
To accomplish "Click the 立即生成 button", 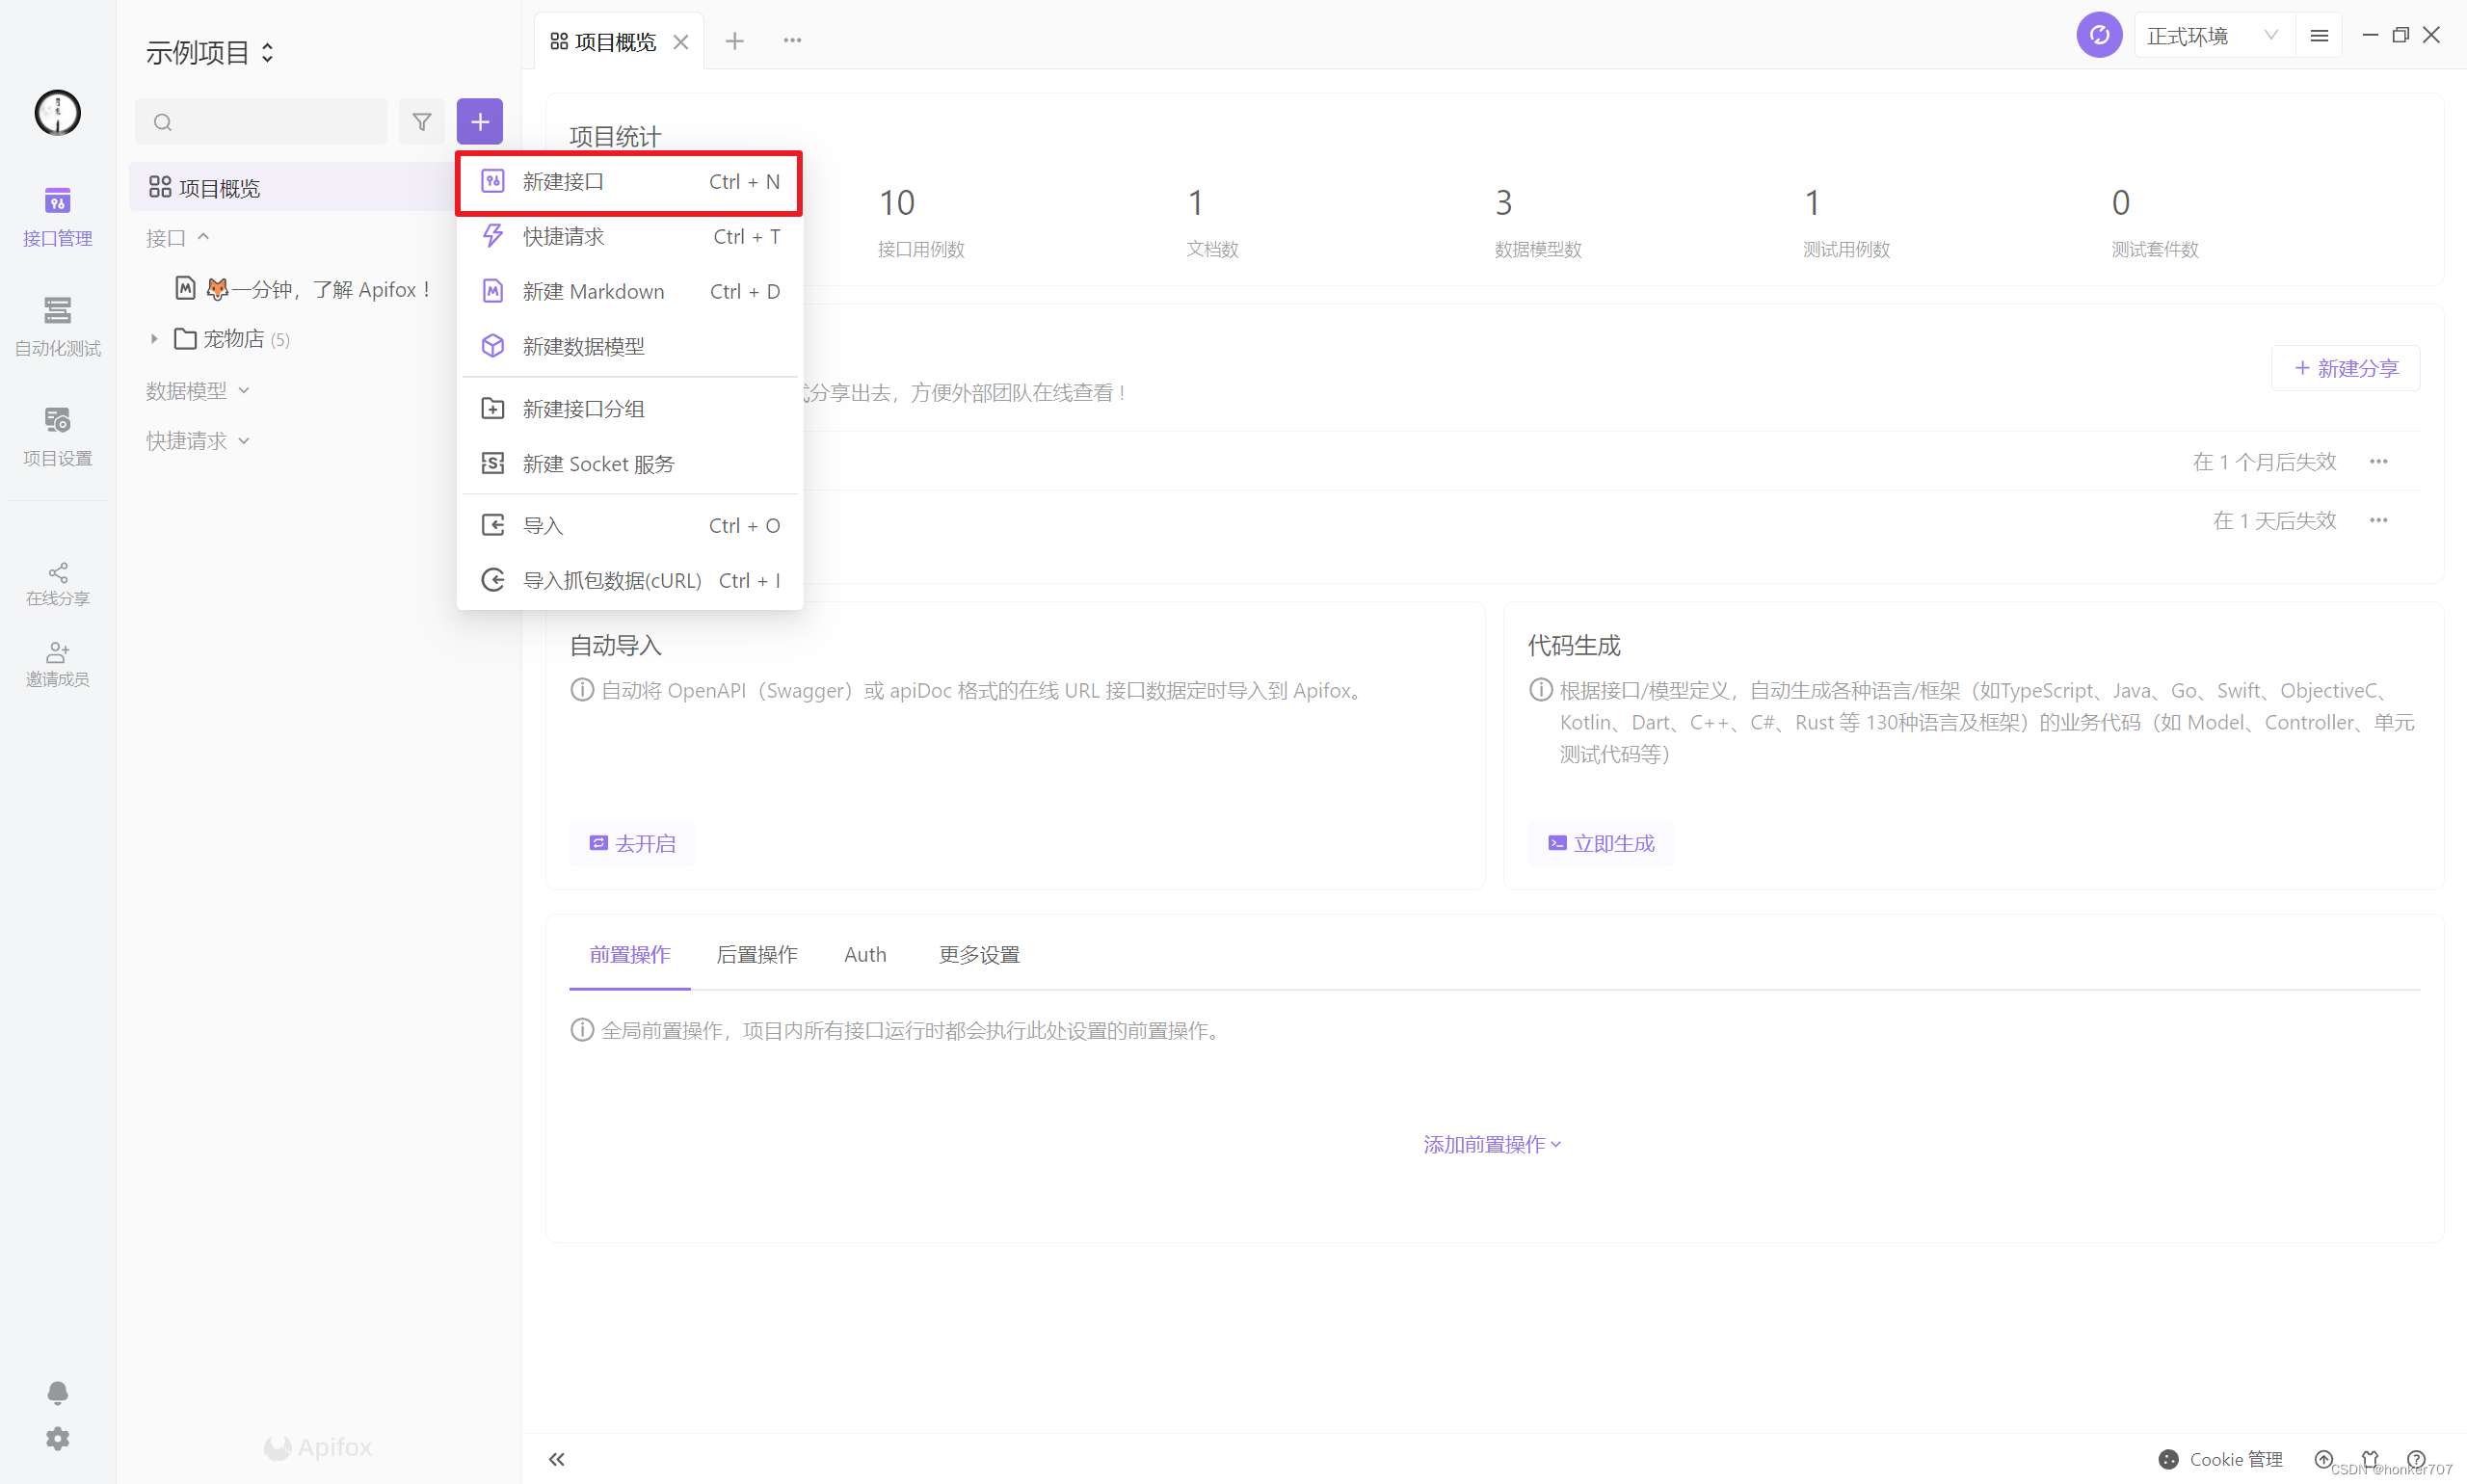I will coord(1600,843).
